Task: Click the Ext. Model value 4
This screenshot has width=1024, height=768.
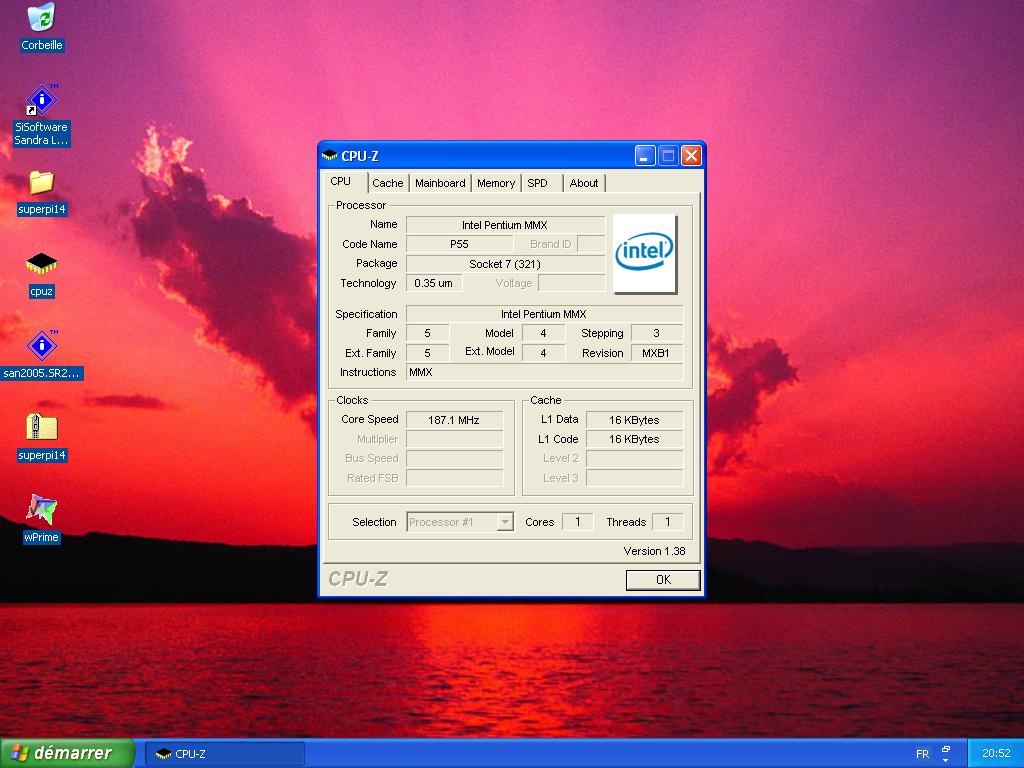Action: click(x=543, y=353)
